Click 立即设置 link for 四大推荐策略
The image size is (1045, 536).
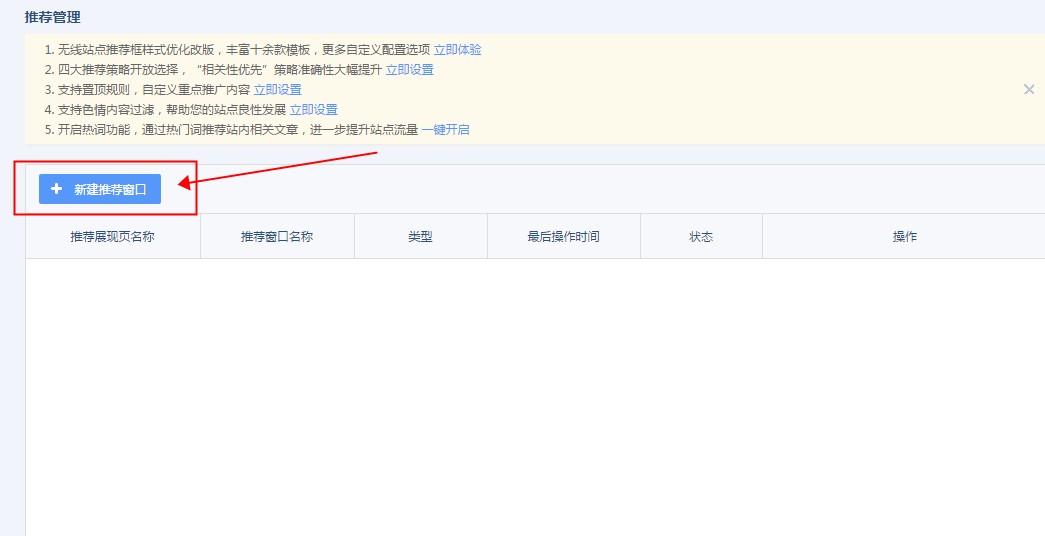click(409, 69)
